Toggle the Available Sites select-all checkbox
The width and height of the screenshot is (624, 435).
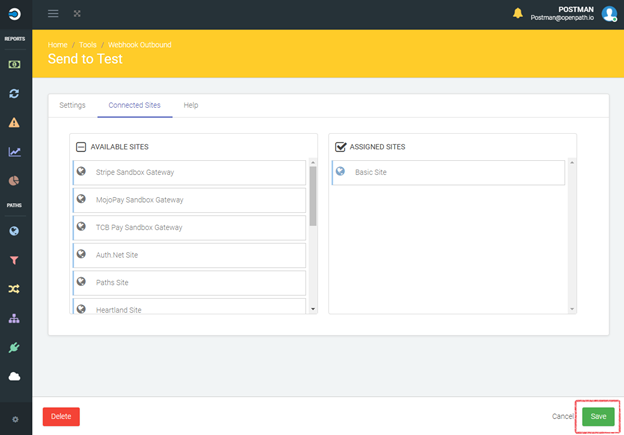[x=81, y=147]
